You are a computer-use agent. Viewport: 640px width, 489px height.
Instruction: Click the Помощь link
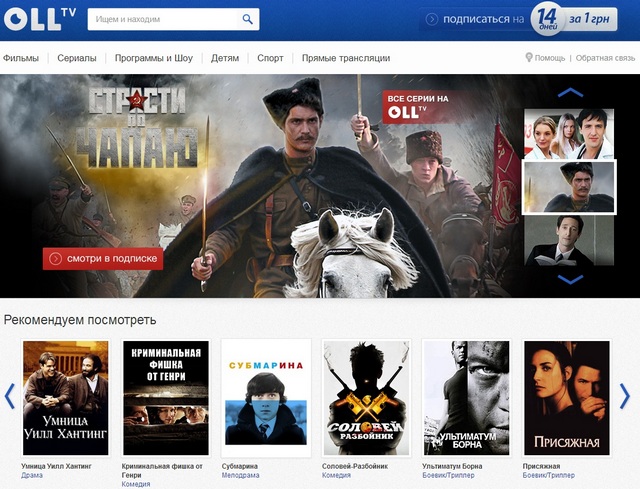coord(550,58)
